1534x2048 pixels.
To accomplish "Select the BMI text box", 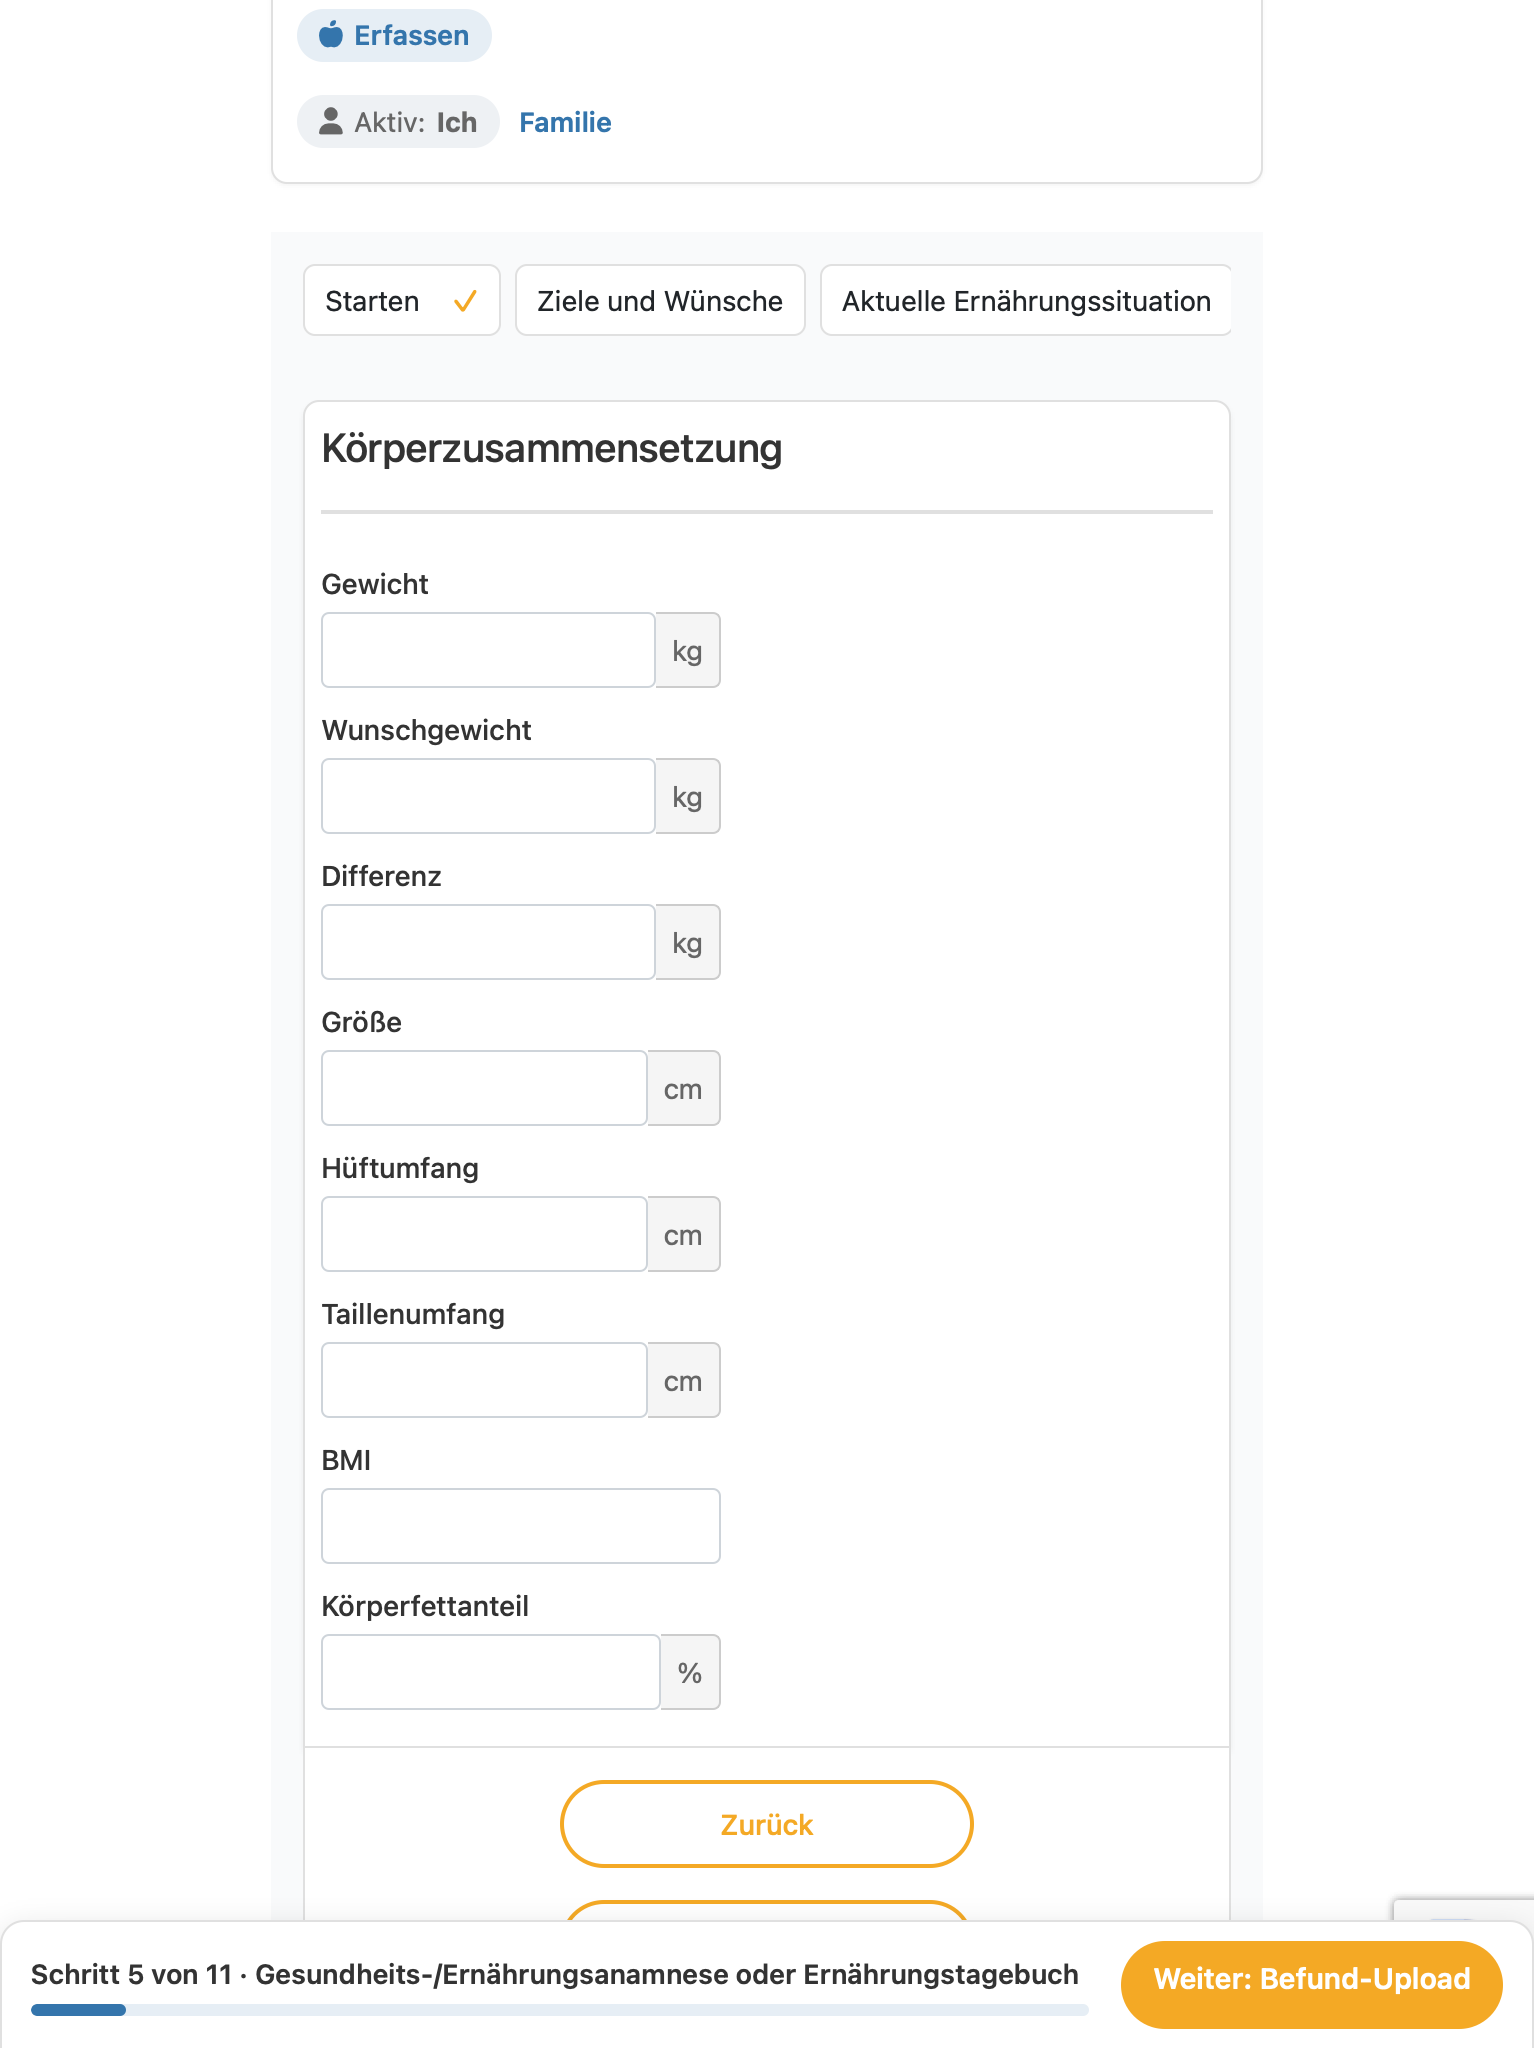I will point(521,1526).
